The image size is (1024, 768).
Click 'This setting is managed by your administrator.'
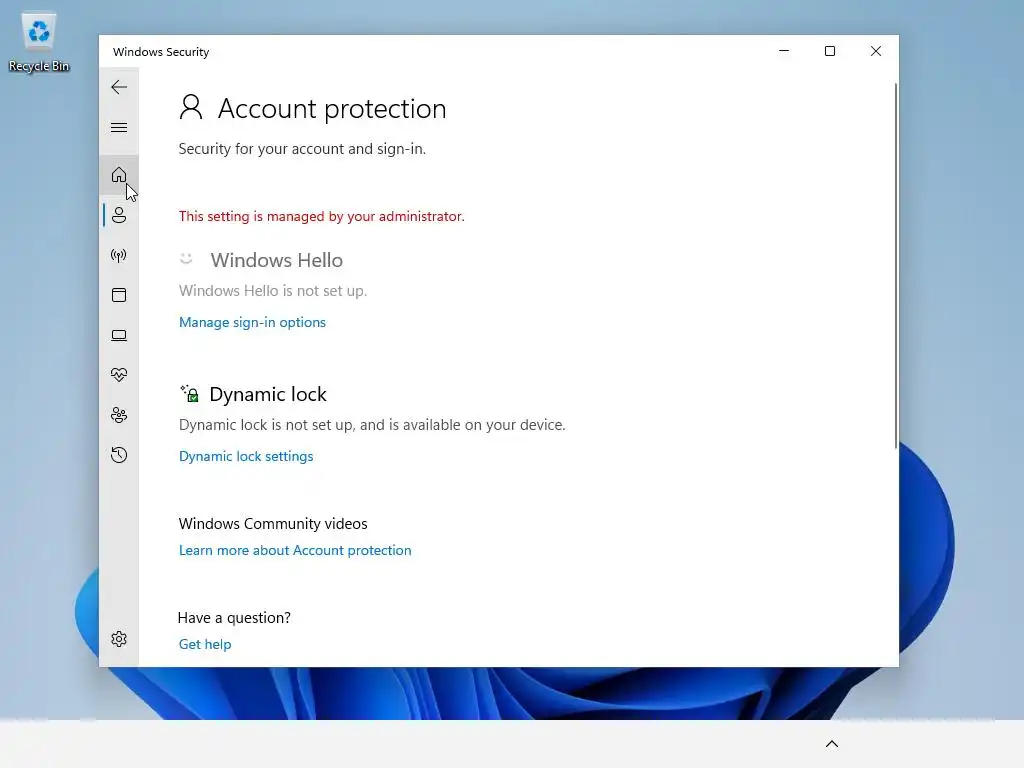tap(321, 216)
